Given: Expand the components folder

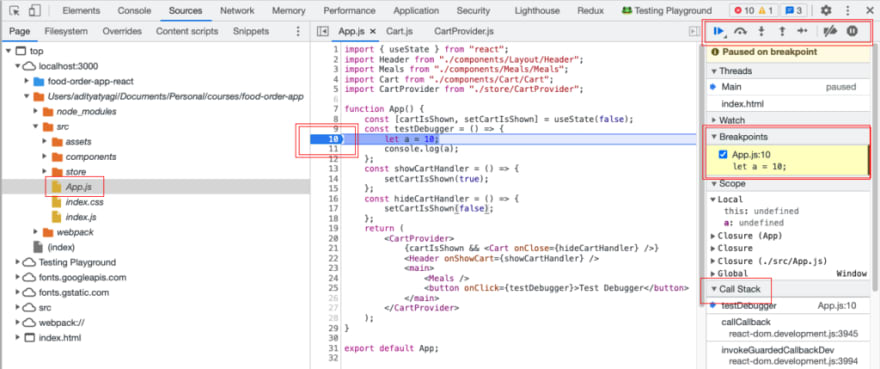Looking at the screenshot, I should [x=45, y=157].
